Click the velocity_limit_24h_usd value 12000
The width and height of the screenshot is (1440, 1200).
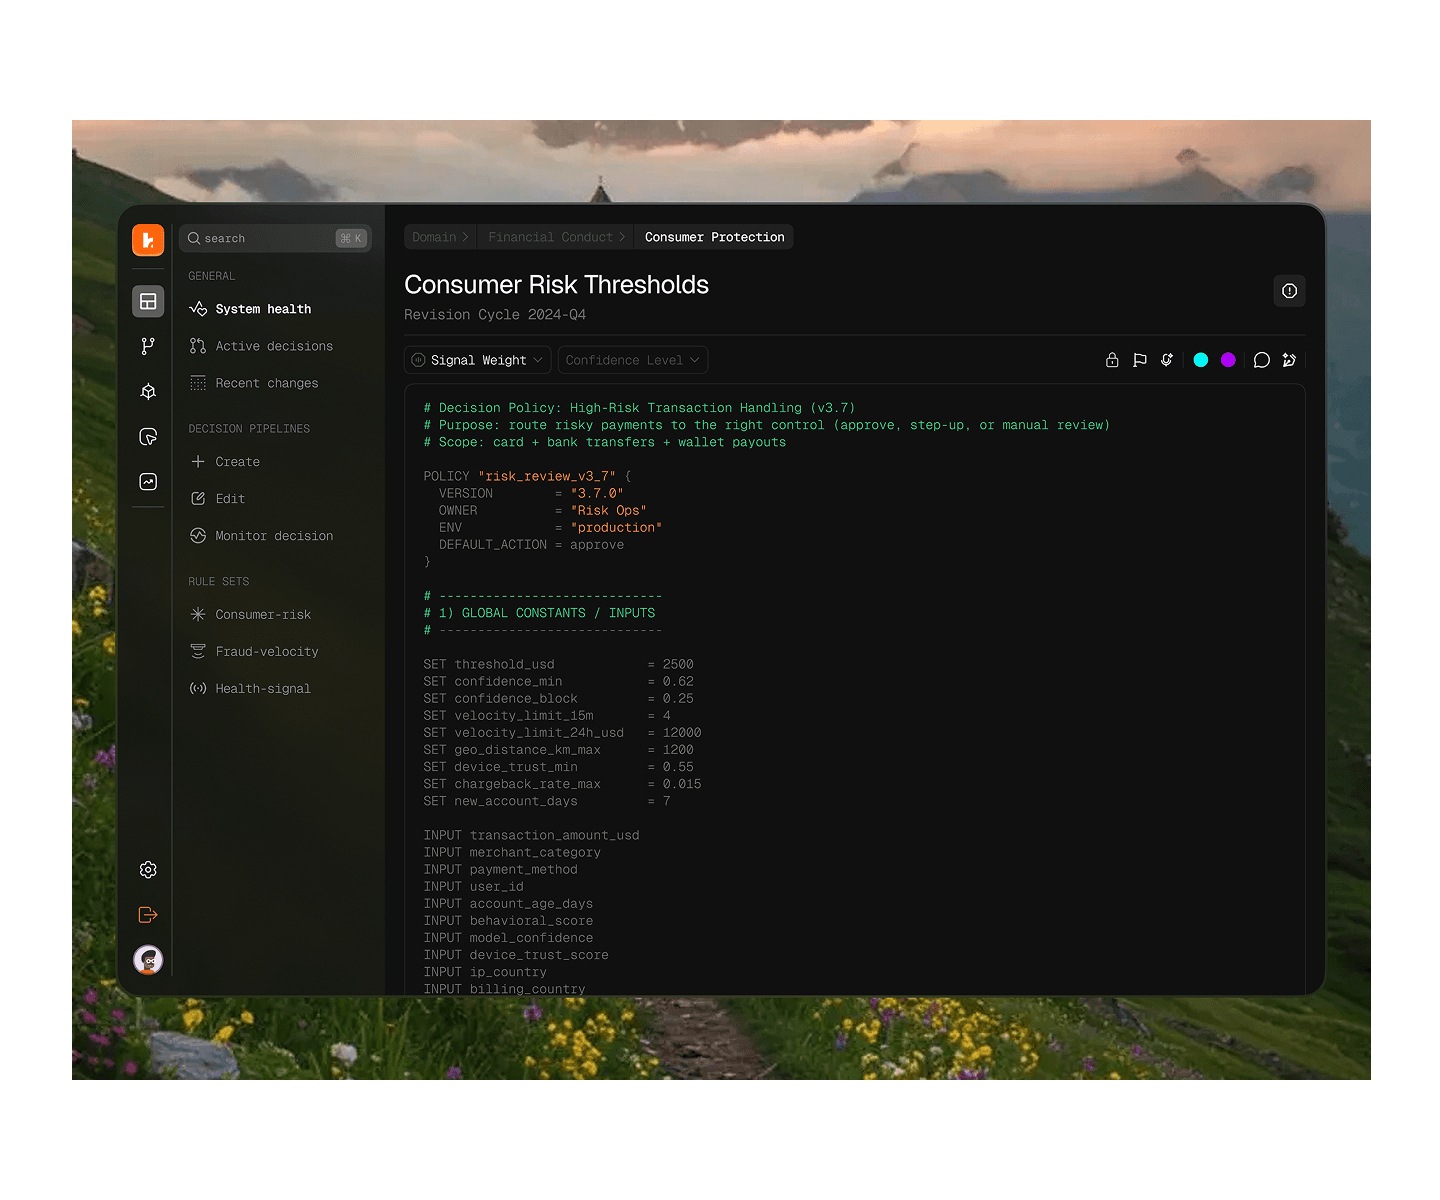coord(682,733)
